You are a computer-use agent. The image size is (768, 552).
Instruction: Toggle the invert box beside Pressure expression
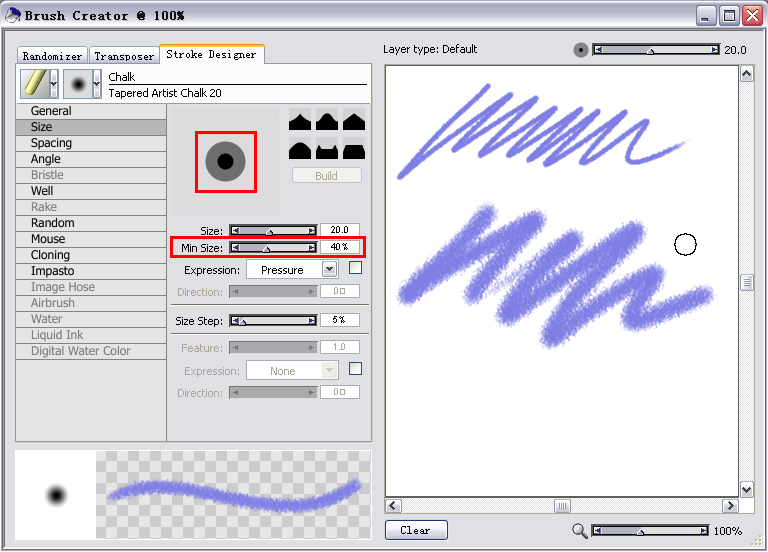(x=355, y=268)
